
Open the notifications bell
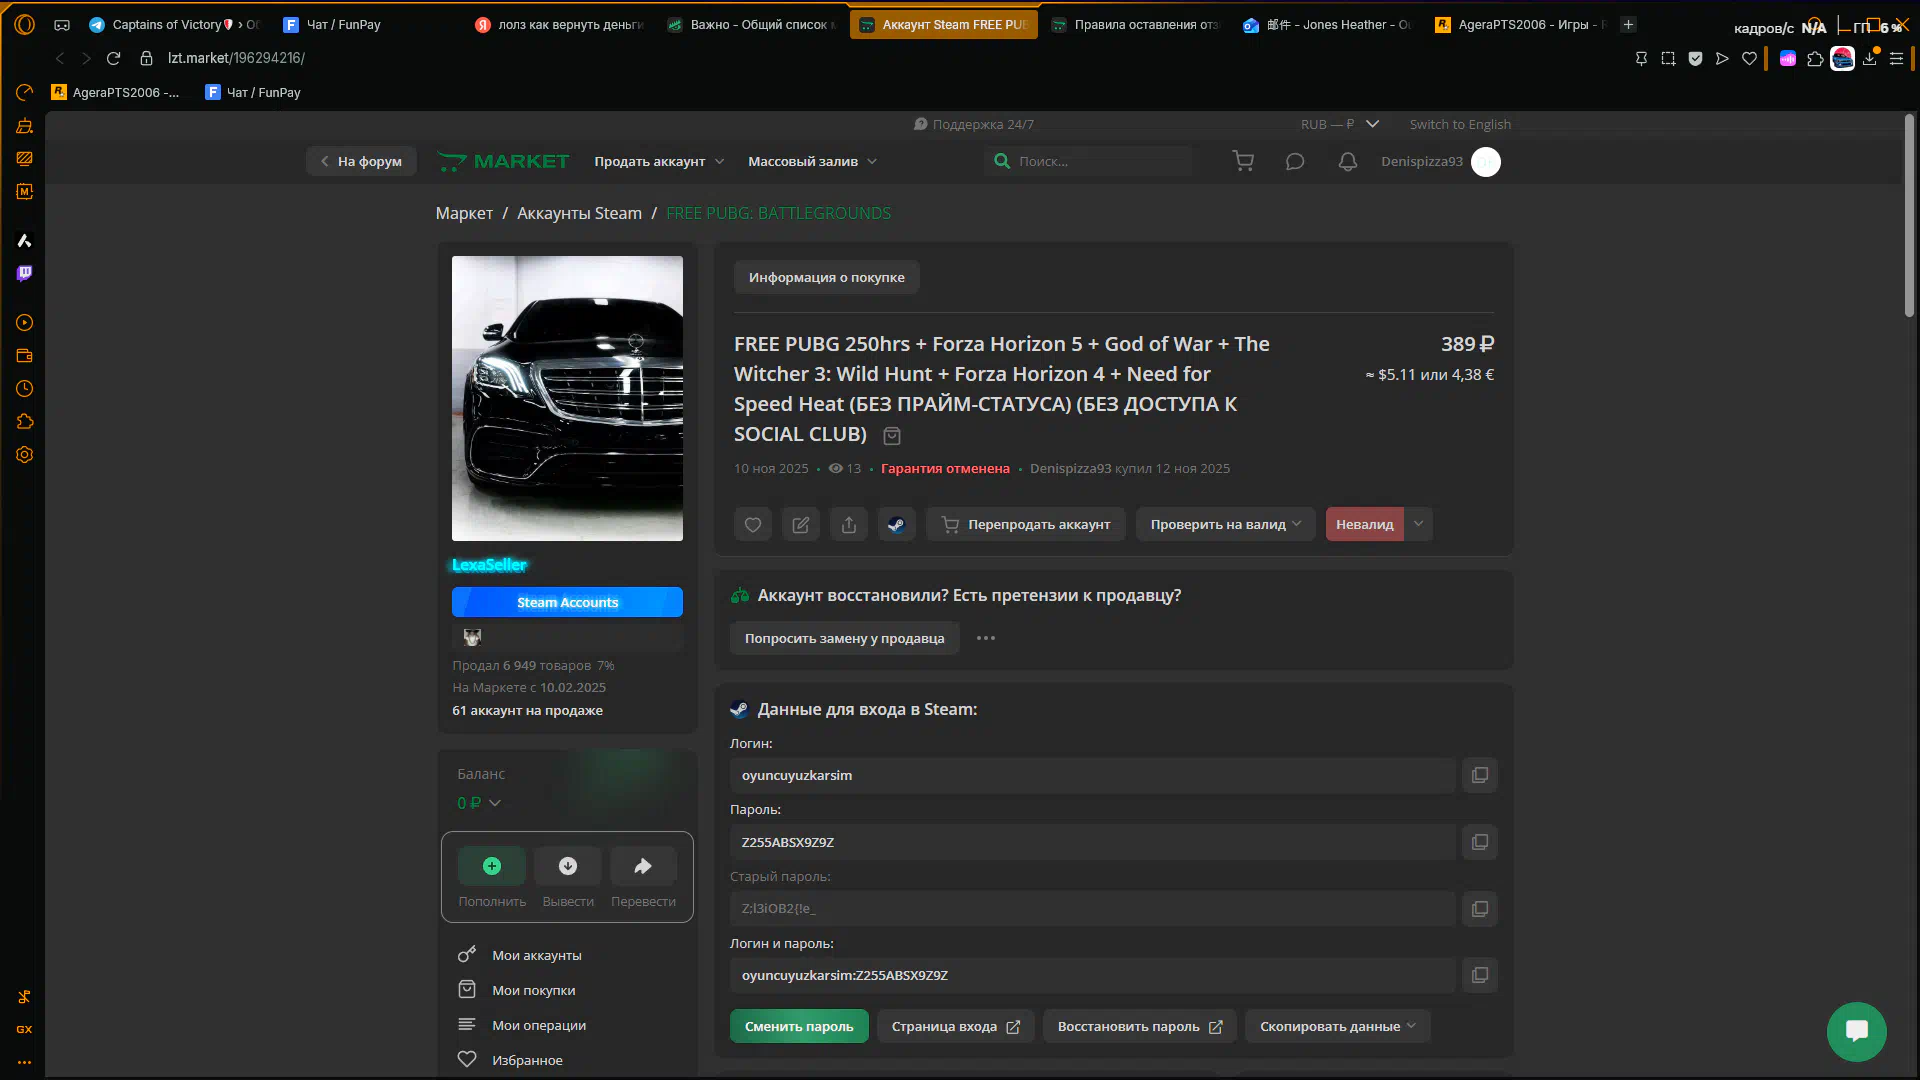[1348, 161]
